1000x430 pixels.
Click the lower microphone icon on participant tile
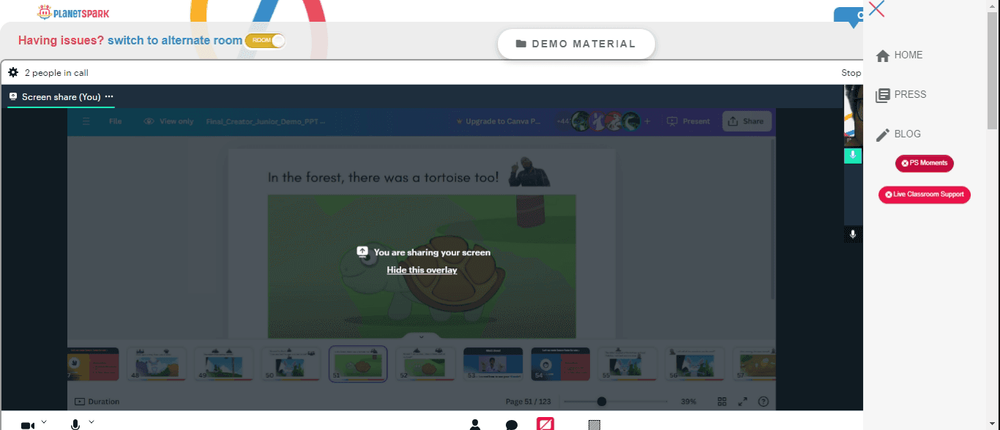point(853,235)
